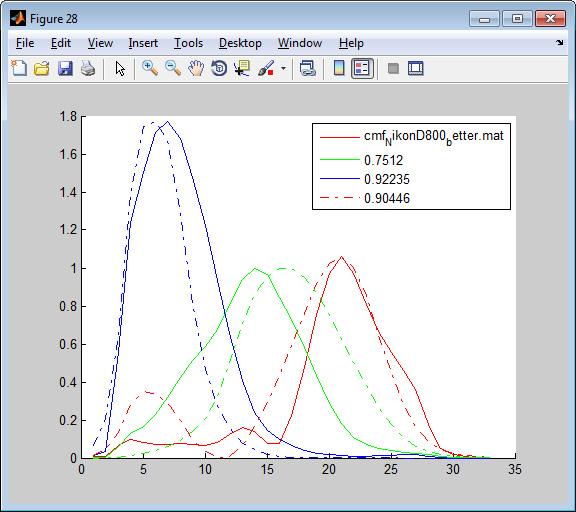Click the Figure 28 window title text
Screen dimensions: 576x512
[54, 19]
